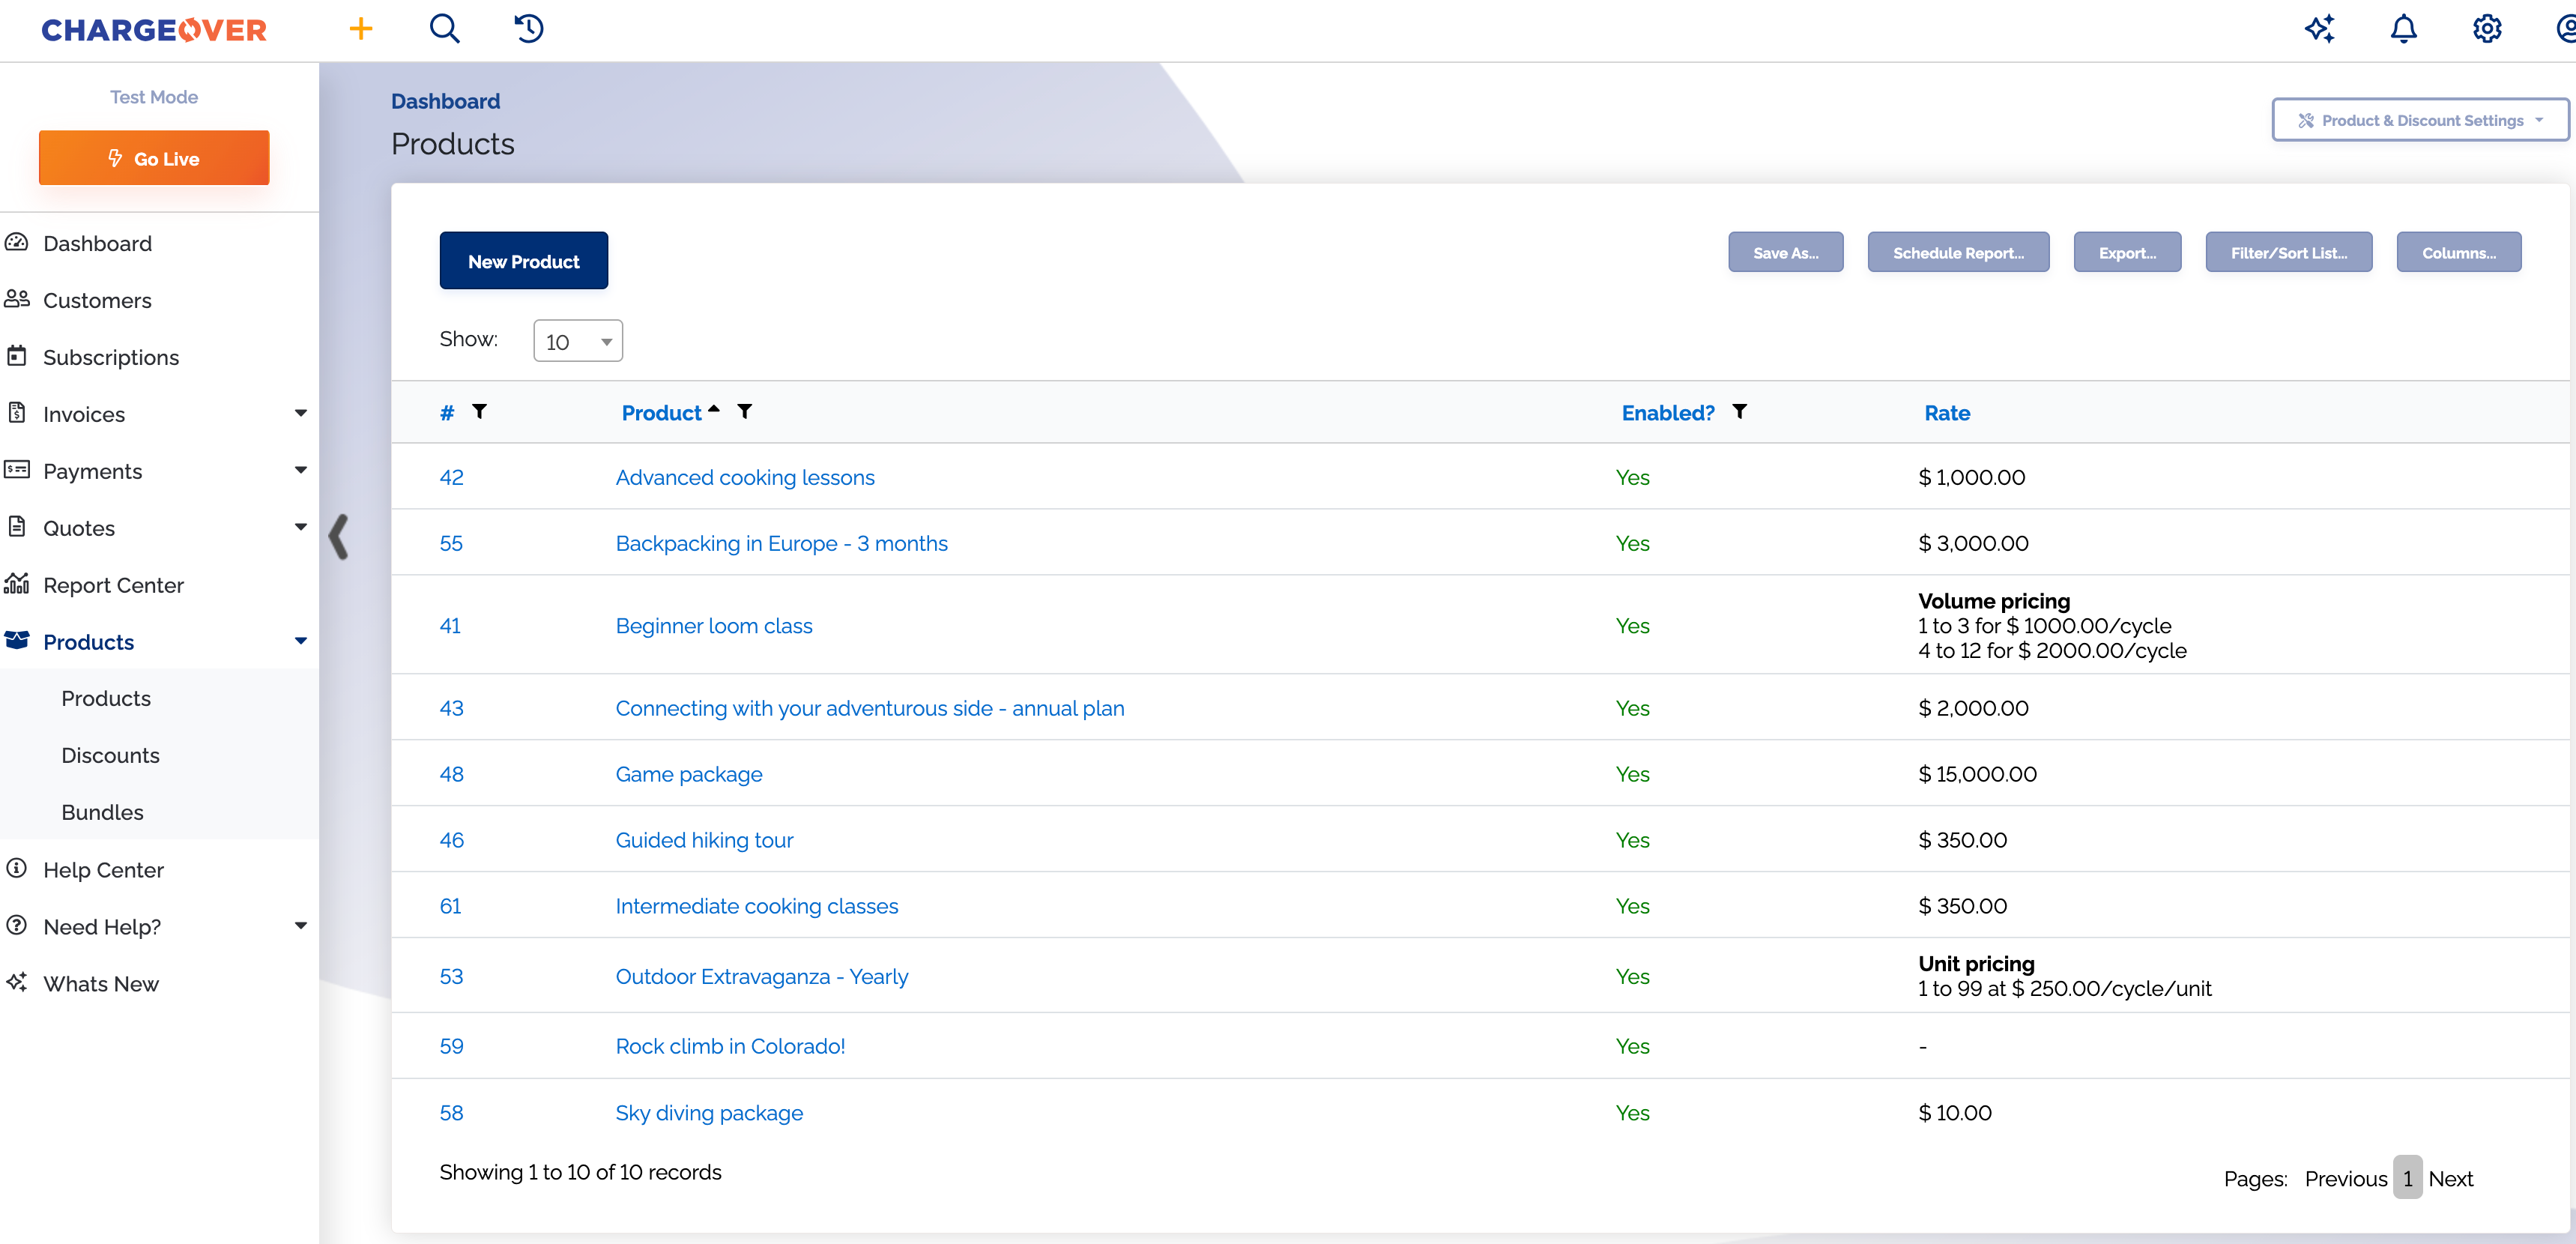Click the Go Live button
This screenshot has height=1244, width=2576.
(x=154, y=158)
